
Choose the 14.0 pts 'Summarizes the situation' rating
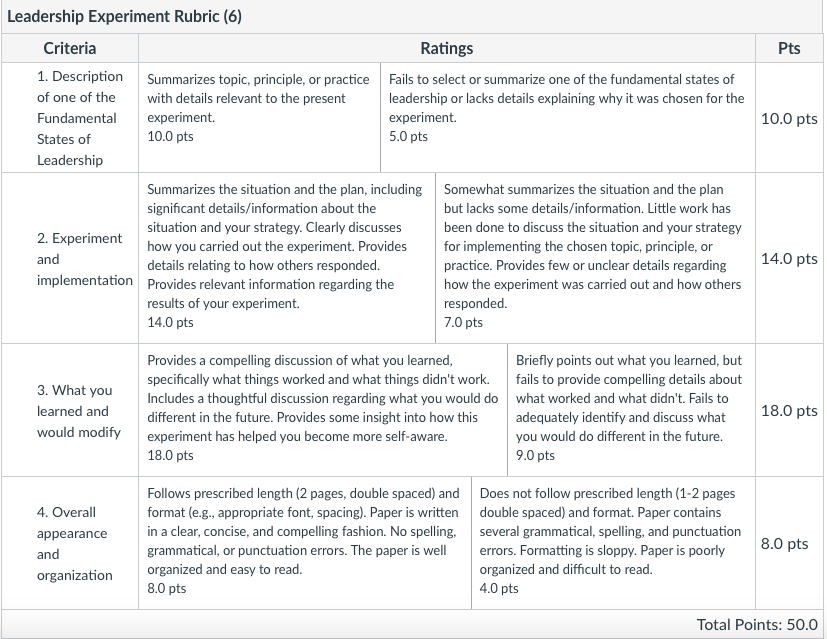287,258
